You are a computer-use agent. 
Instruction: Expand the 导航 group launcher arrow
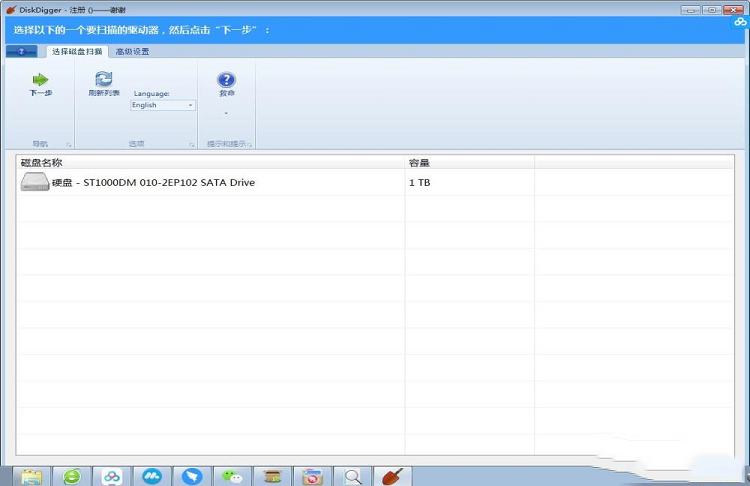click(x=69, y=145)
